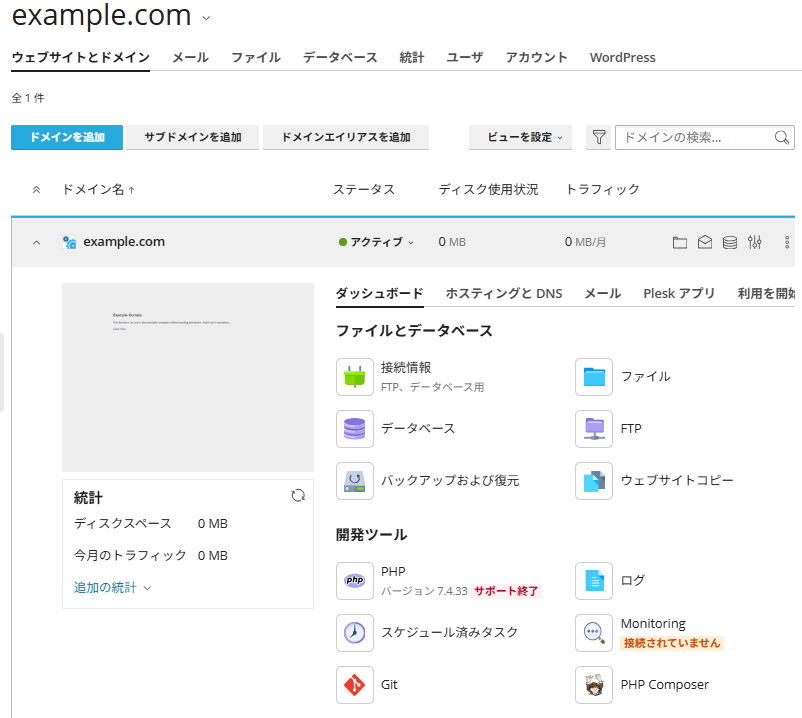The image size is (802, 718).
Task: Click the ドメインの検索 search field
Action: pyautogui.click(x=694, y=138)
